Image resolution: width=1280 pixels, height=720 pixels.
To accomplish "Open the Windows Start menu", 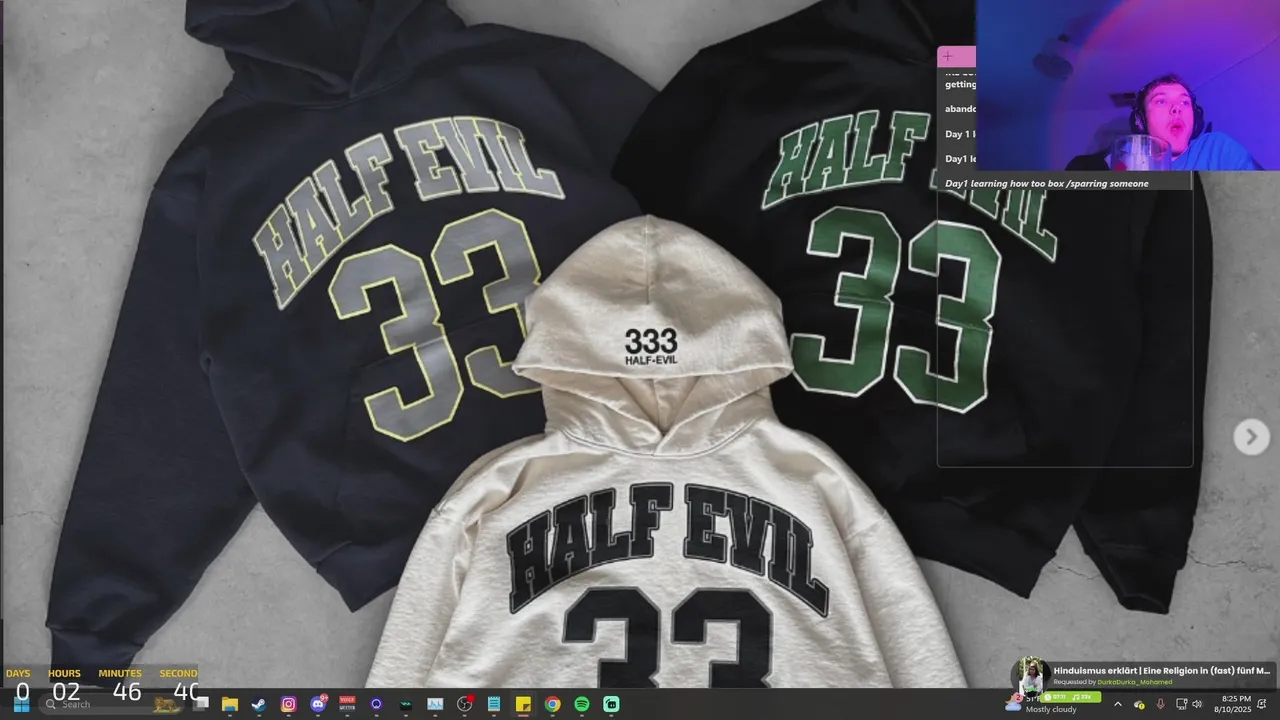I will click(x=21, y=704).
